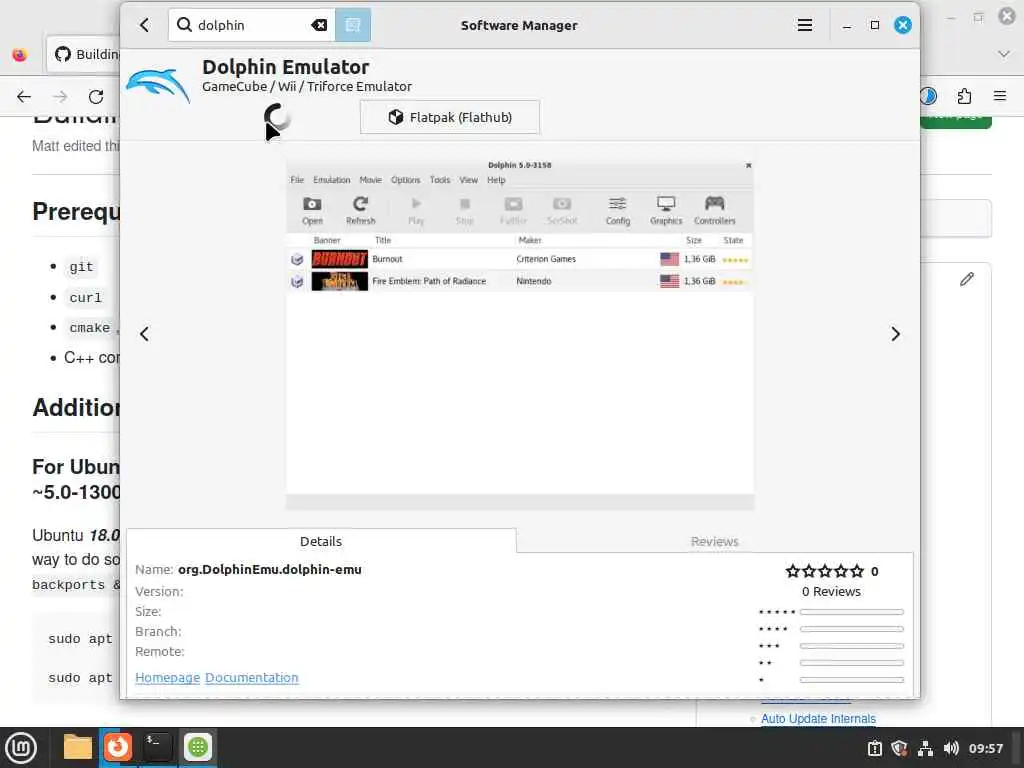Open the update manager shield tray icon

[x=900, y=748]
